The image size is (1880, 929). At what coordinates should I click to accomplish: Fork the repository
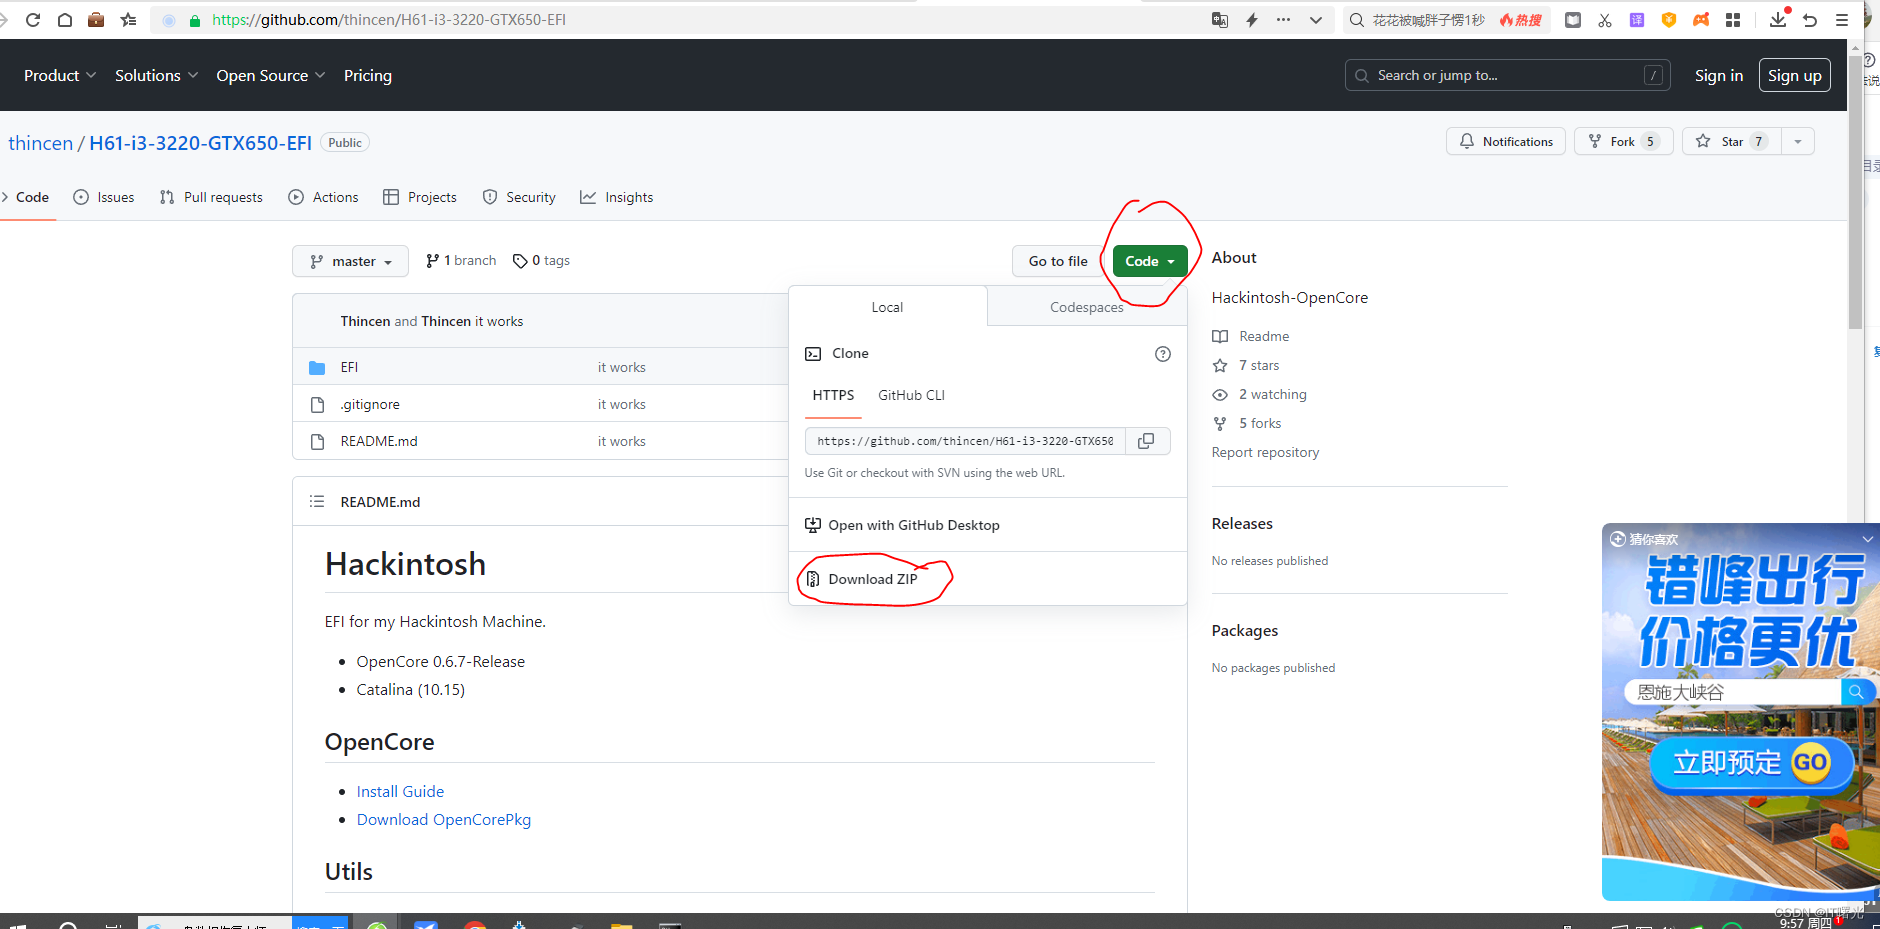tap(1624, 141)
